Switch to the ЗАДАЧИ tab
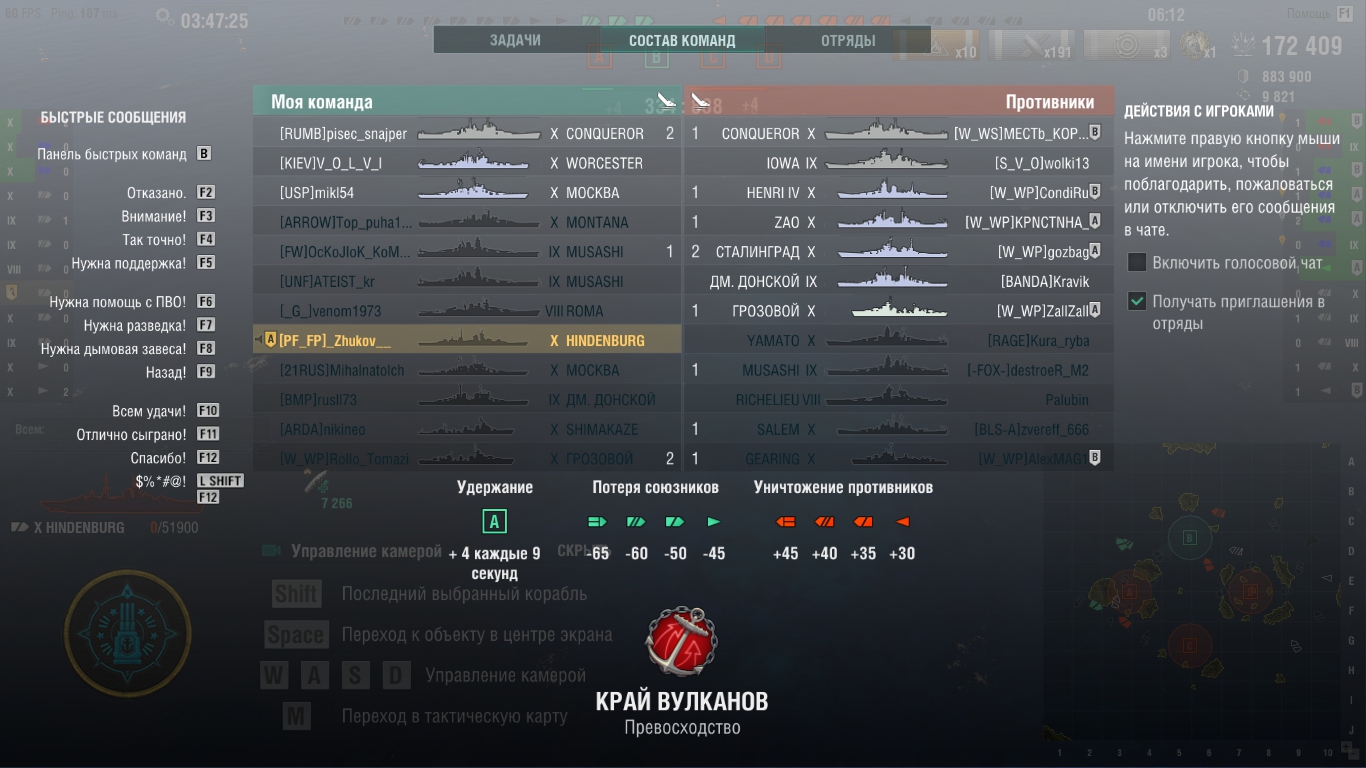 tap(516, 41)
